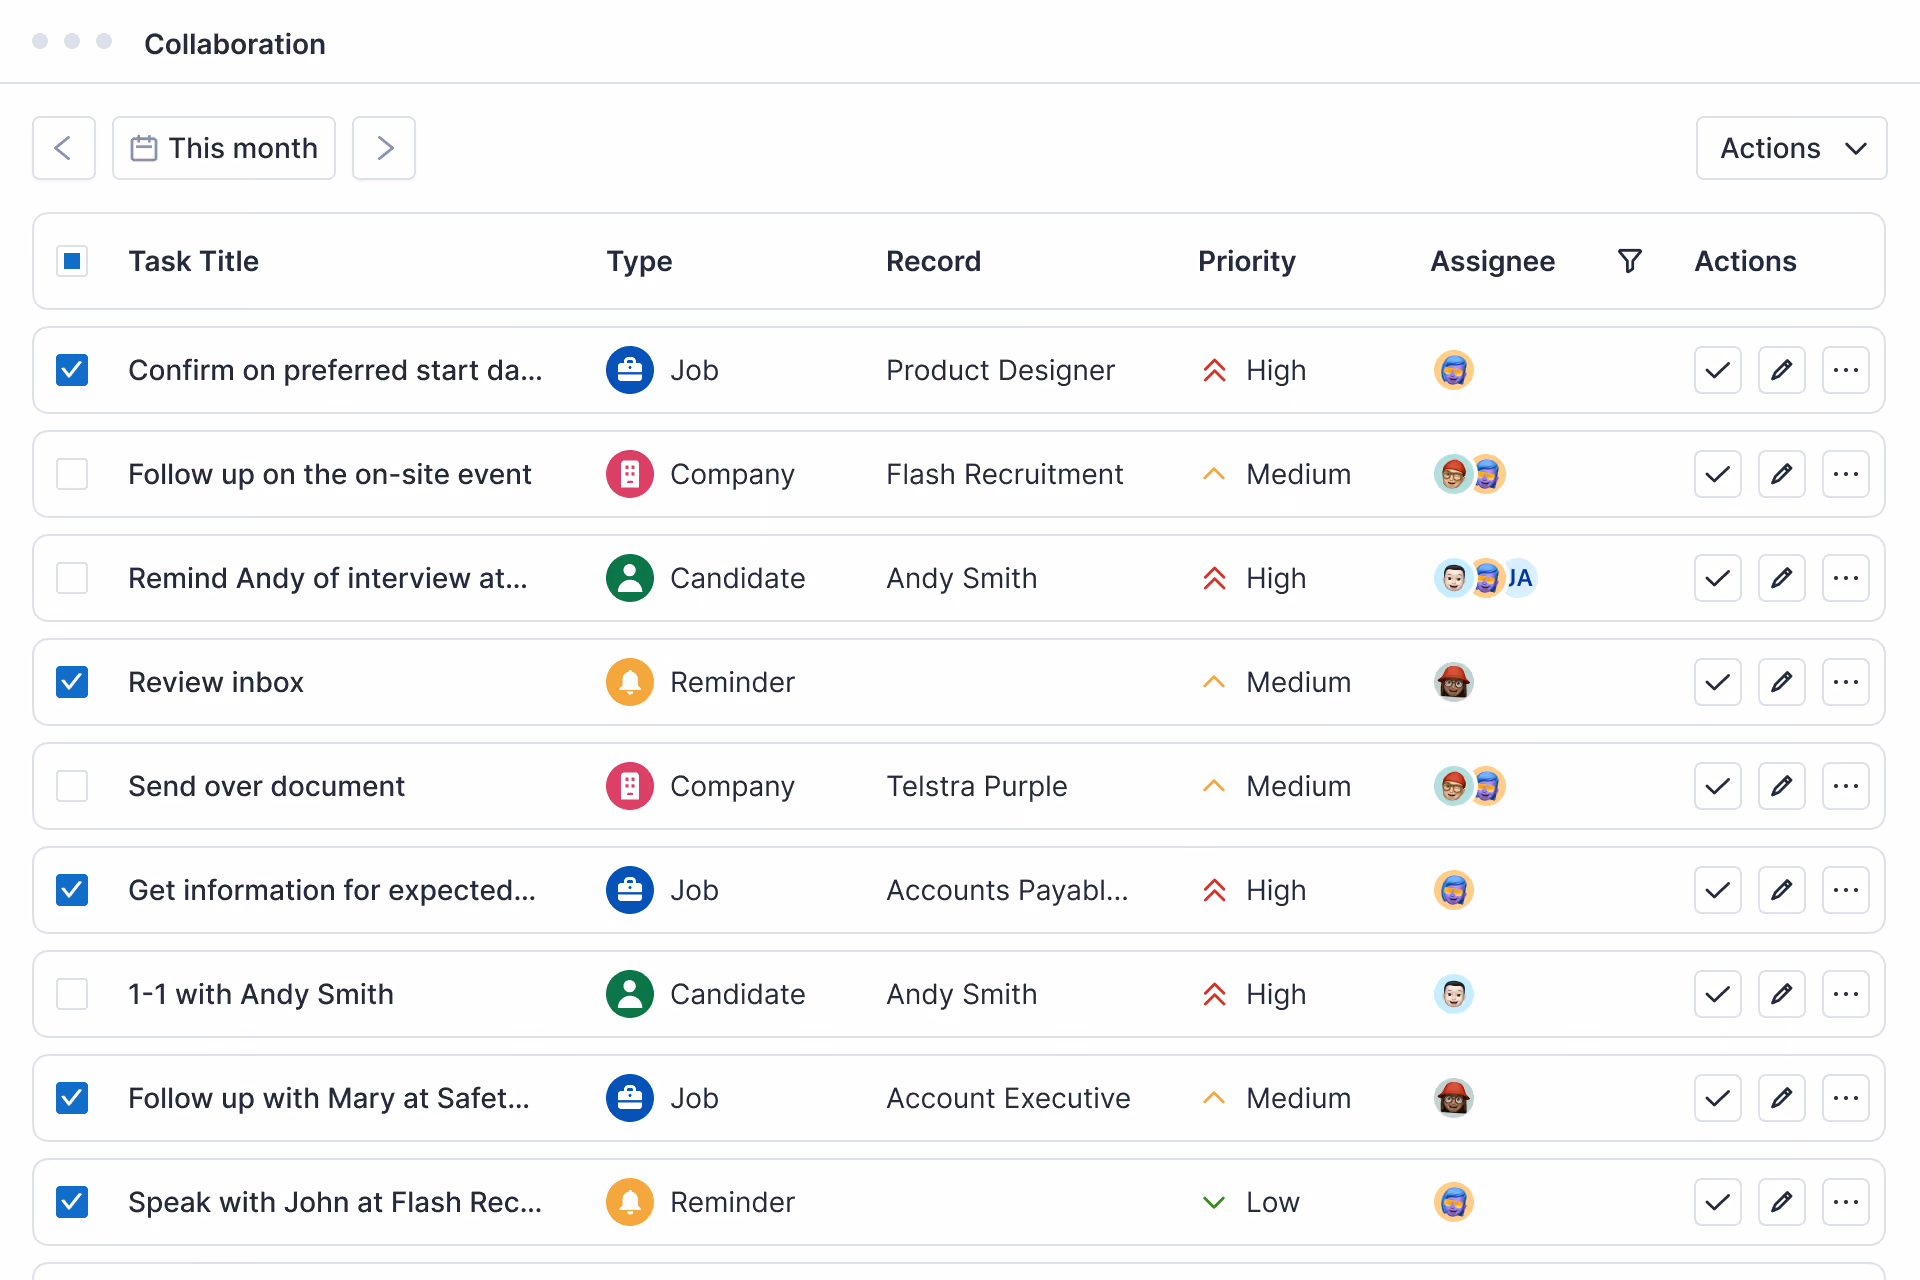This screenshot has height=1280, width=1920.
Task: Edit the 1-1 with Andy Smith task
Action: (x=1782, y=994)
